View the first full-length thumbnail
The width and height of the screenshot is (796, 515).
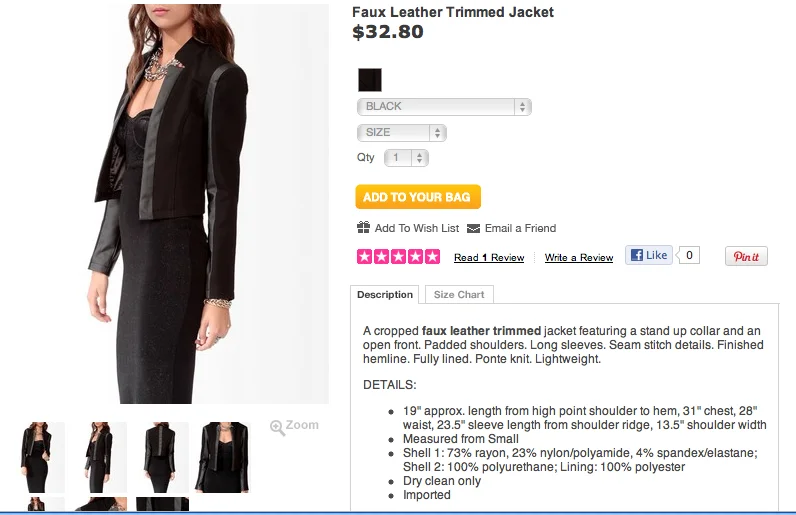click(42, 457)
